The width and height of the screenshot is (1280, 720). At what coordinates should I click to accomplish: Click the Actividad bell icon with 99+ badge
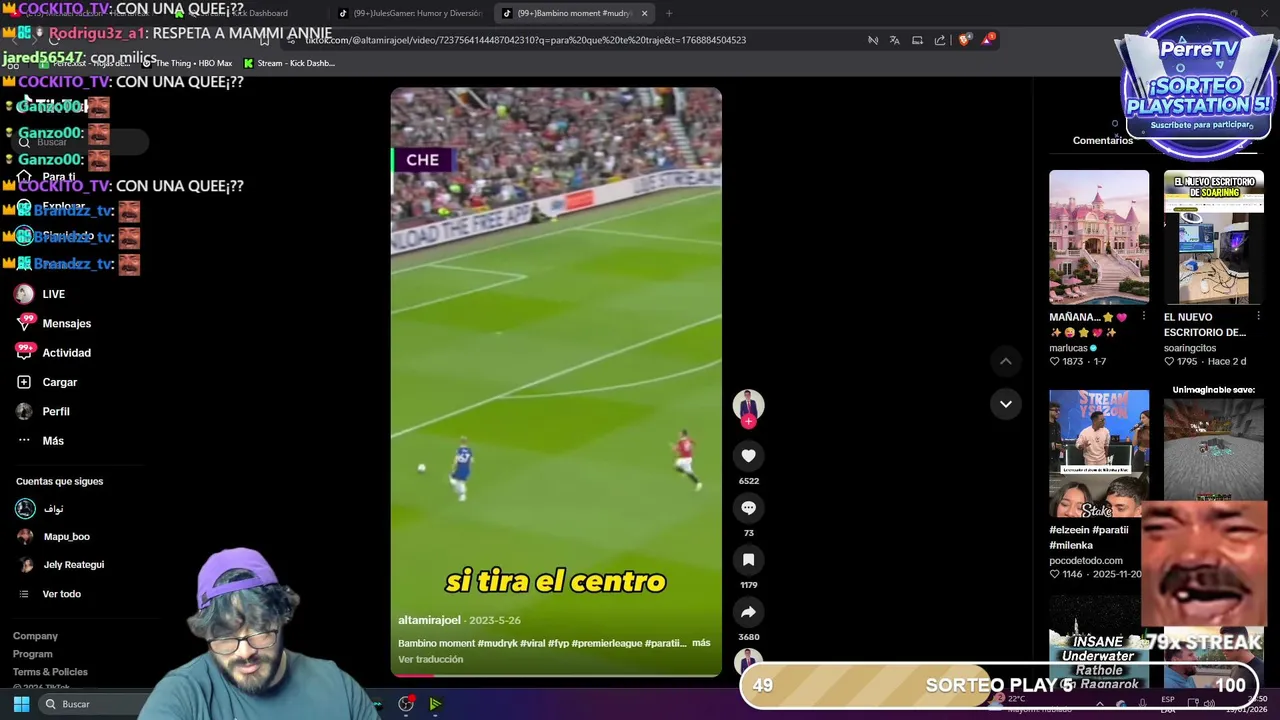24,351
